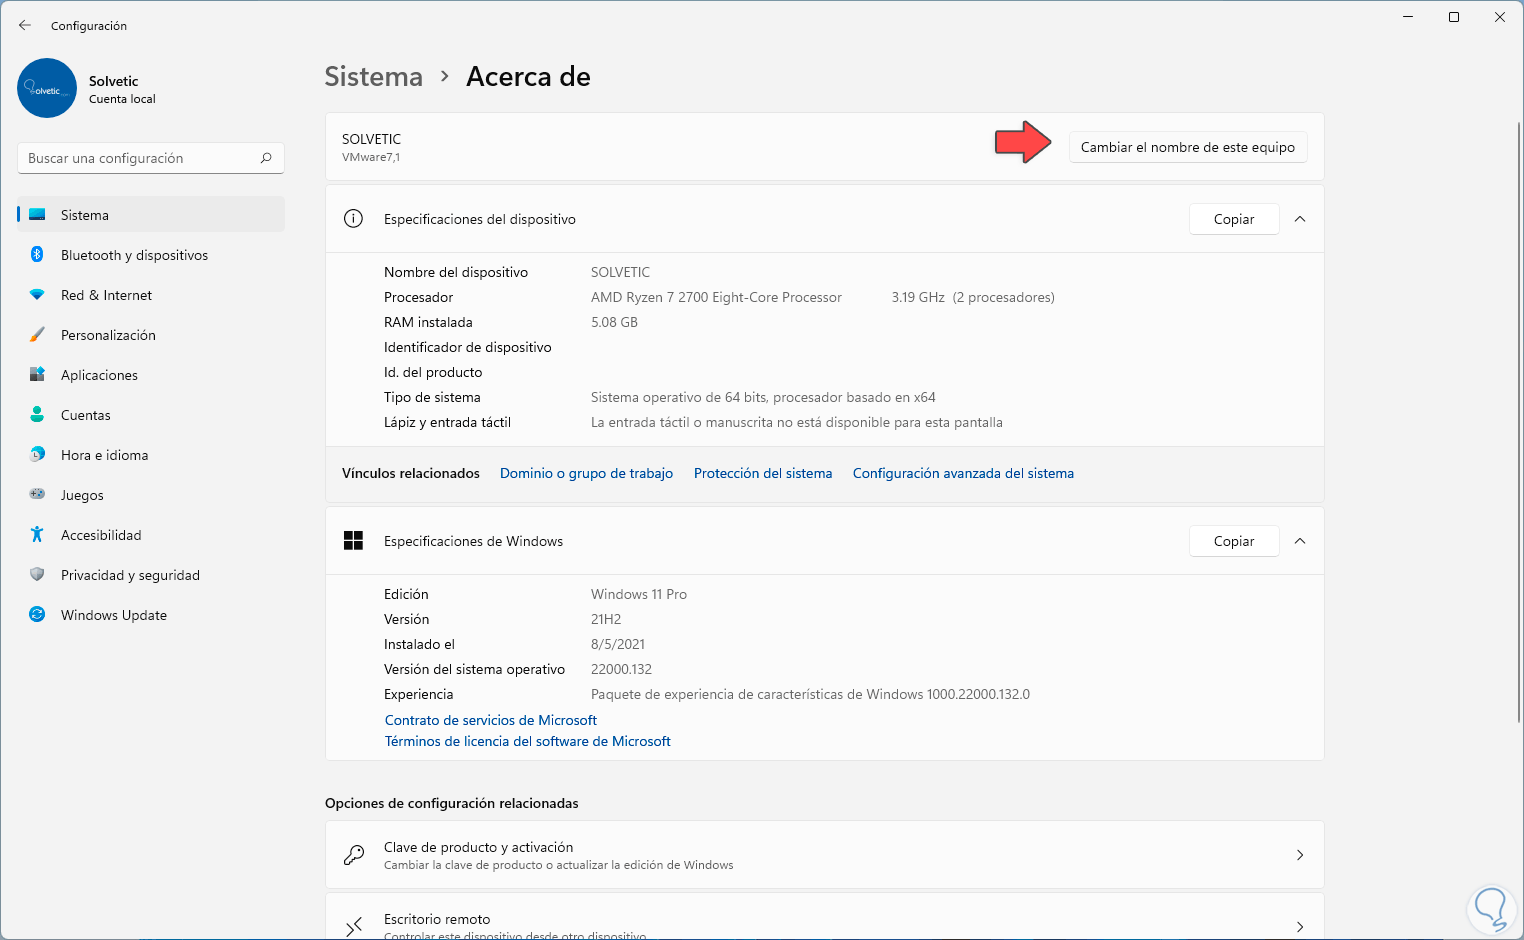Open Red & Internet settings
Viewport: 1524px width, 940px height.
tap(151, 295)
